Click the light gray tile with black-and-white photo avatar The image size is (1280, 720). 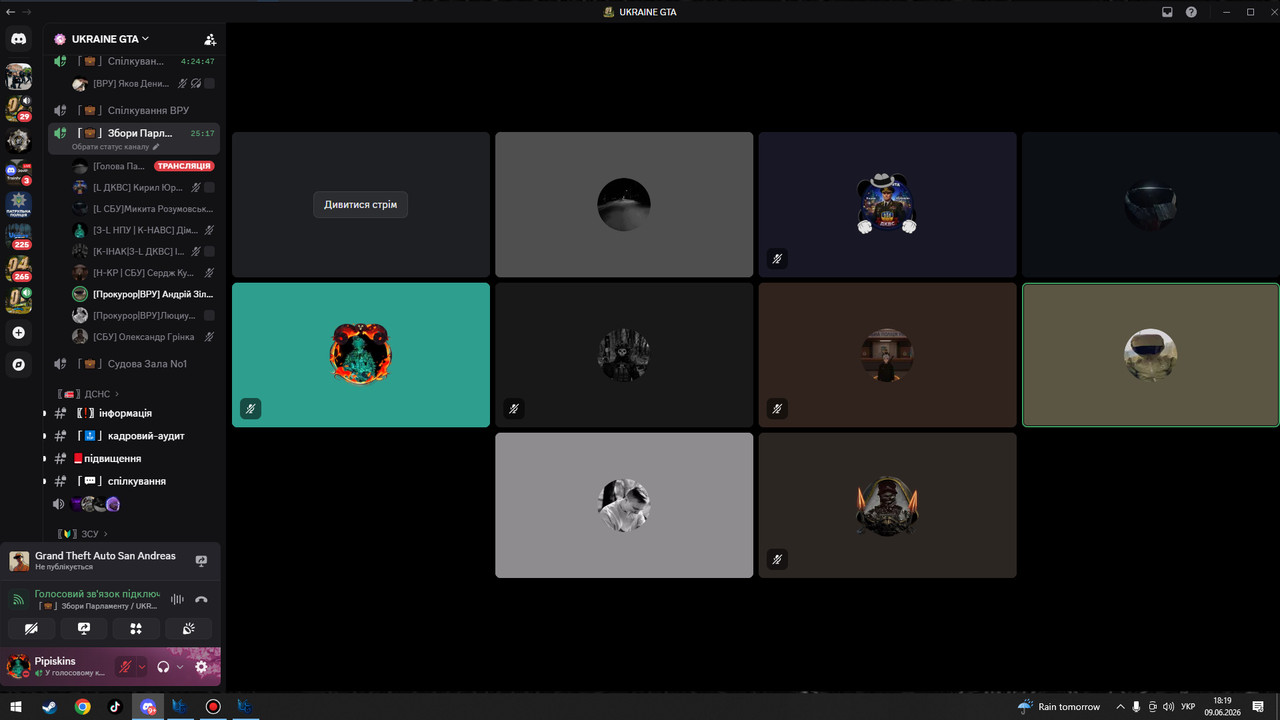pyautogui.click(x=624, y=505)
